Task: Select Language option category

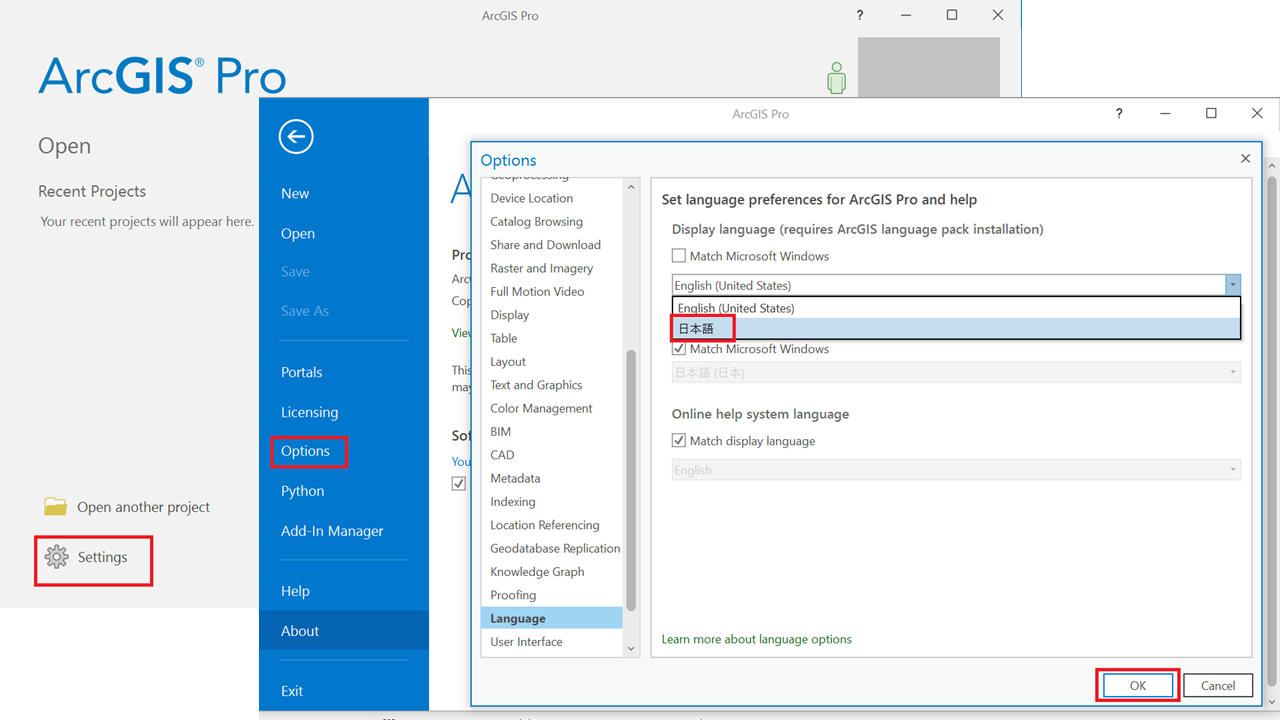Action: [x=551, y=618]
